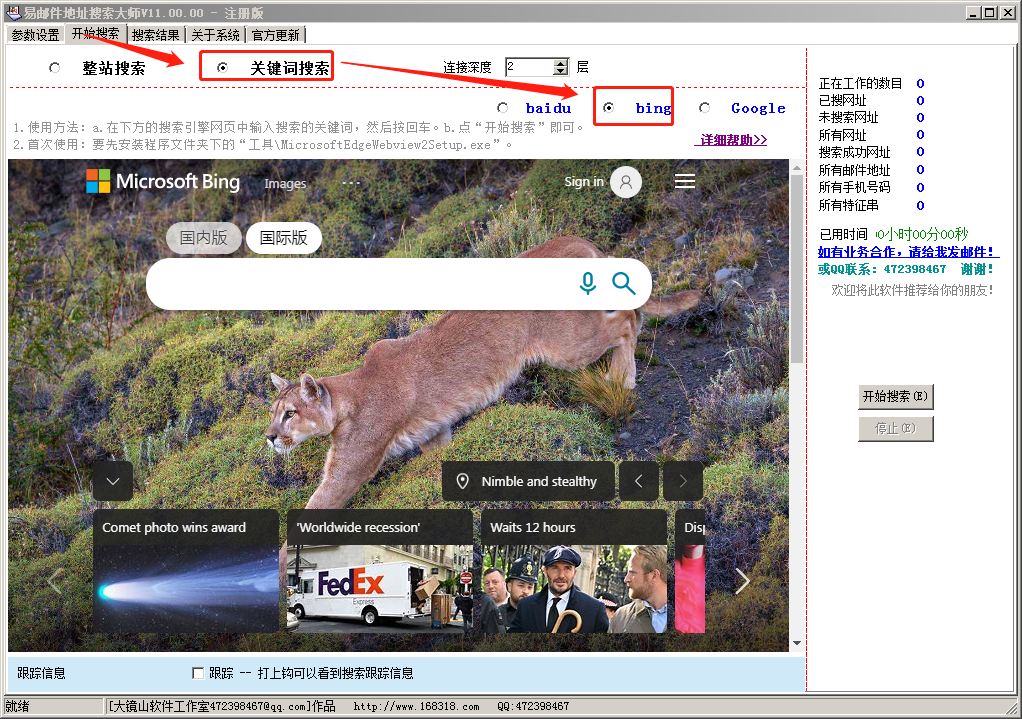Click the 所有特征串 label
Image resolution: width=1022 pixels, height=719 pixels.
coord(849,205)
